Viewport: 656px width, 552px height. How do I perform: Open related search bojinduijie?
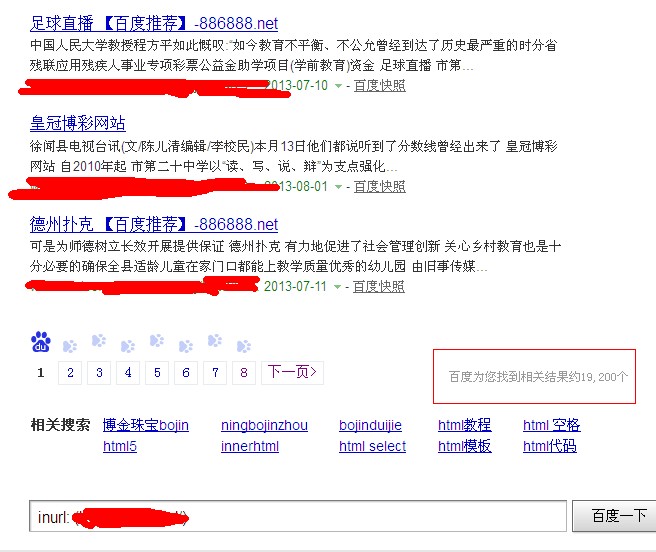click(x=370, y=425)
